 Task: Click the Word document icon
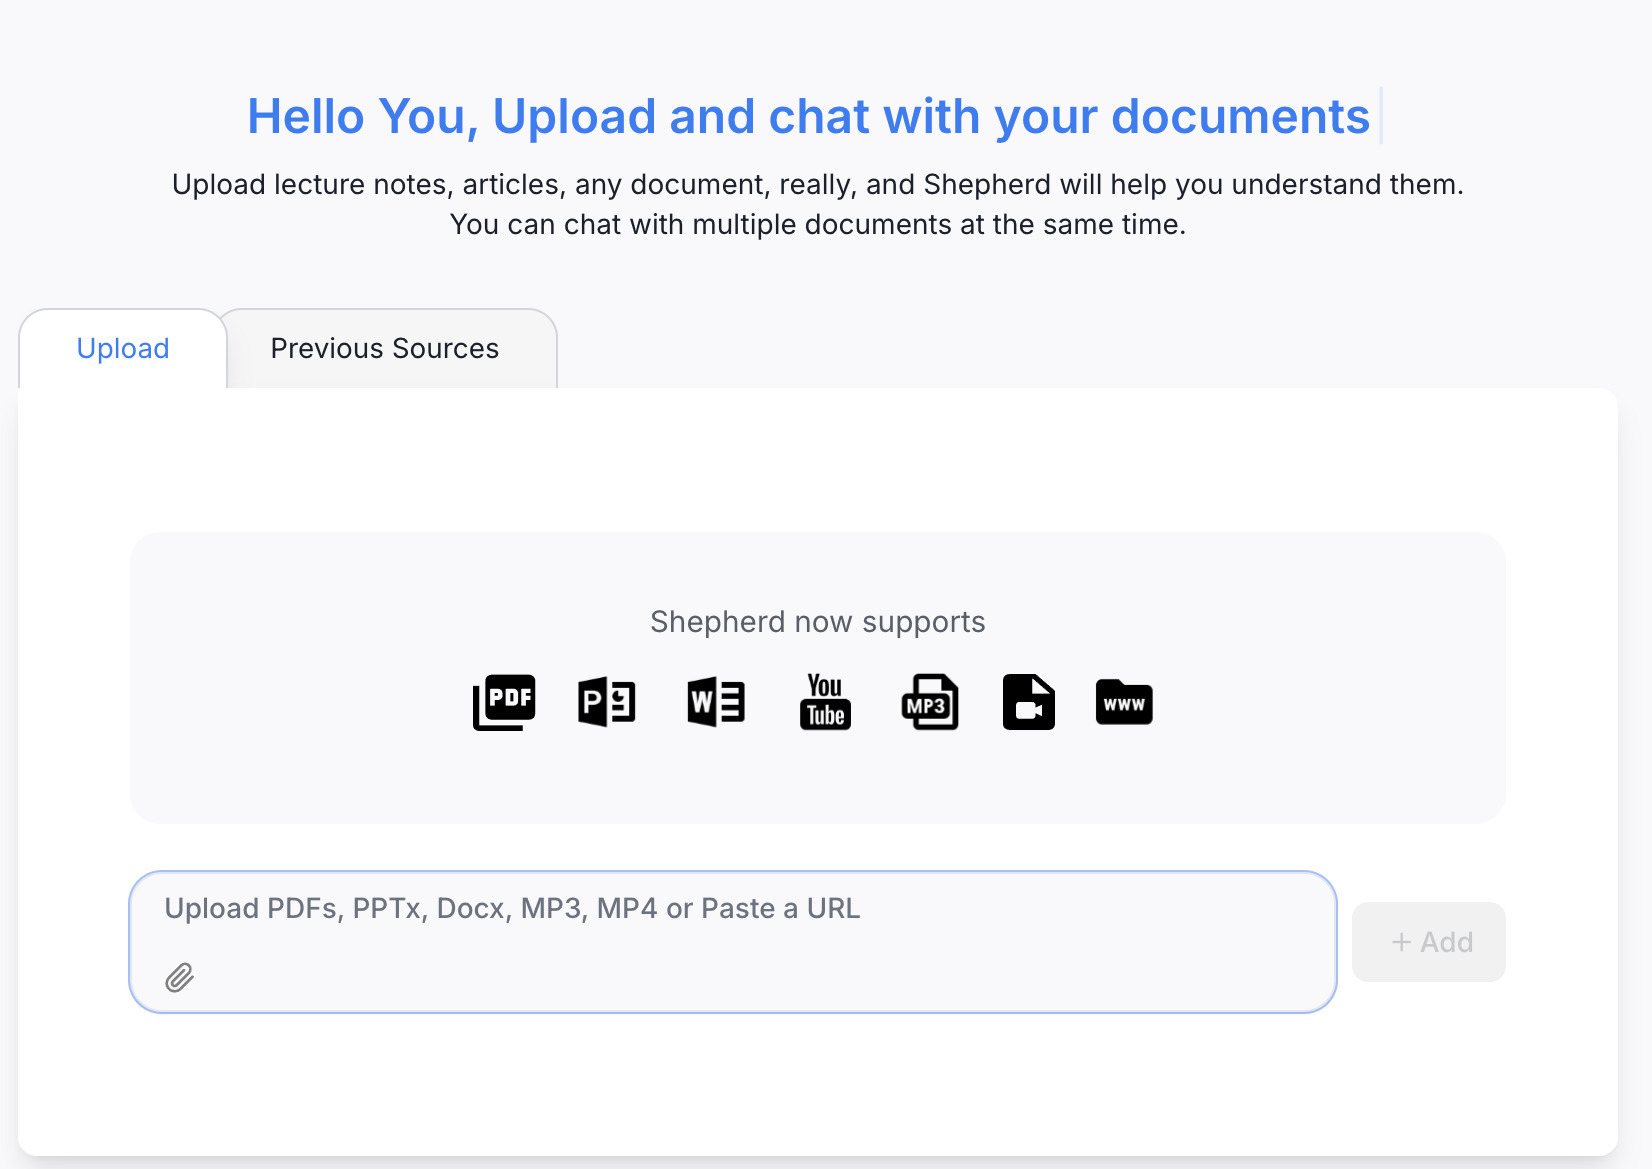(716, 702)
